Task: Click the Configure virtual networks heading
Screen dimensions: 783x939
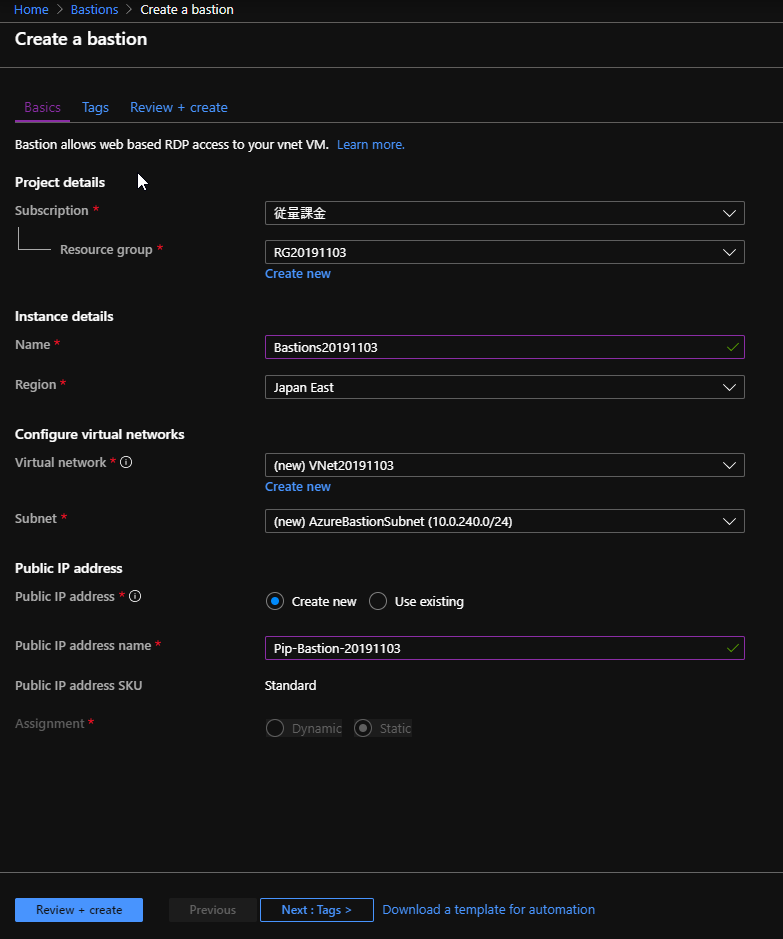Action: click(x=99, y=434)
